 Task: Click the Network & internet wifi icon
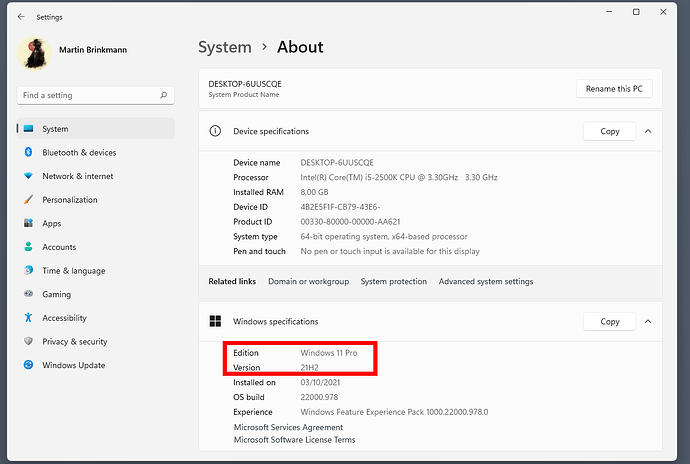point(29,176)
